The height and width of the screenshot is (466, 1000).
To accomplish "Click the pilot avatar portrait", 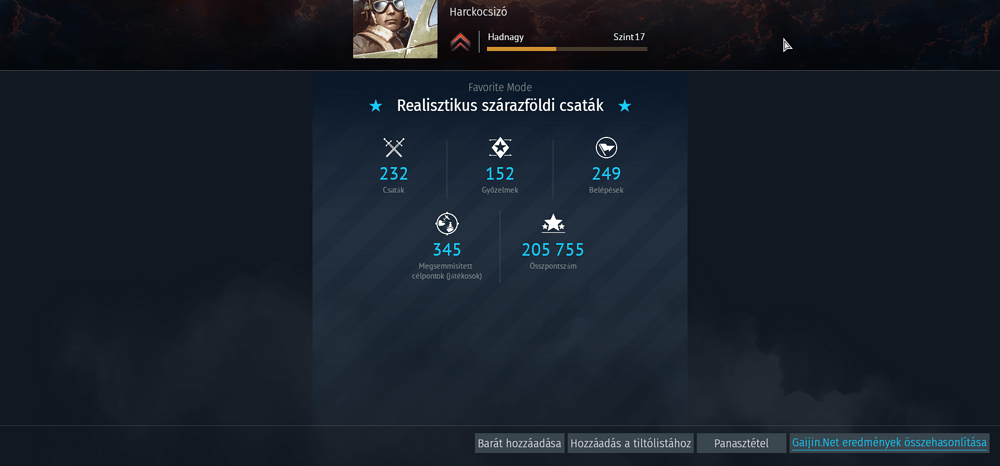I will (395, 29).
